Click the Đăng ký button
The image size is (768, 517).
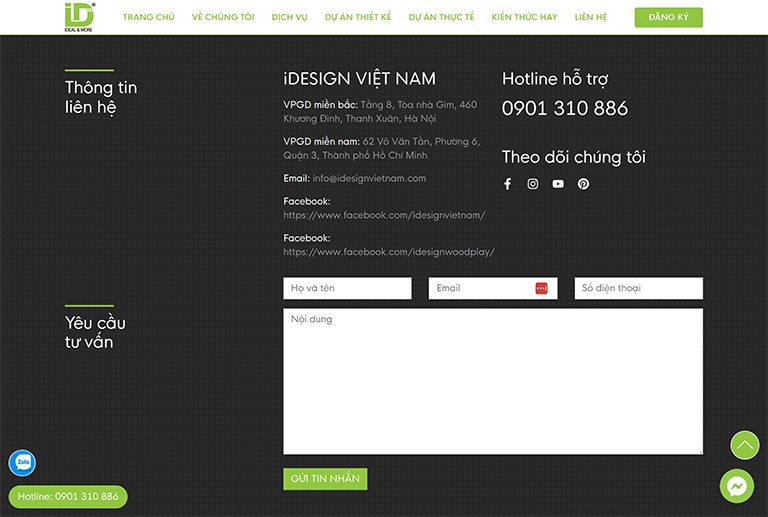pyautogui.click(x=669, y=17)
